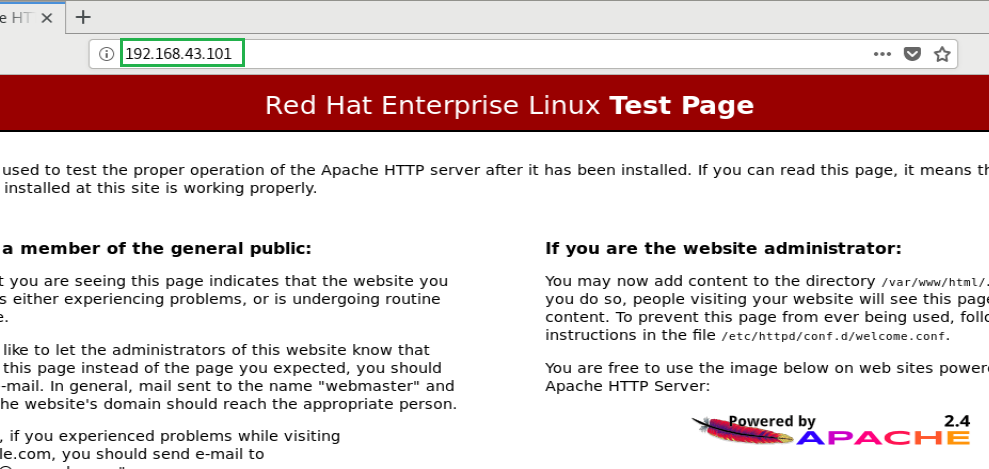This screenshot has height=469, width=989.
Task: Bookmark this page with star icon
Action: tap(942, 54)
